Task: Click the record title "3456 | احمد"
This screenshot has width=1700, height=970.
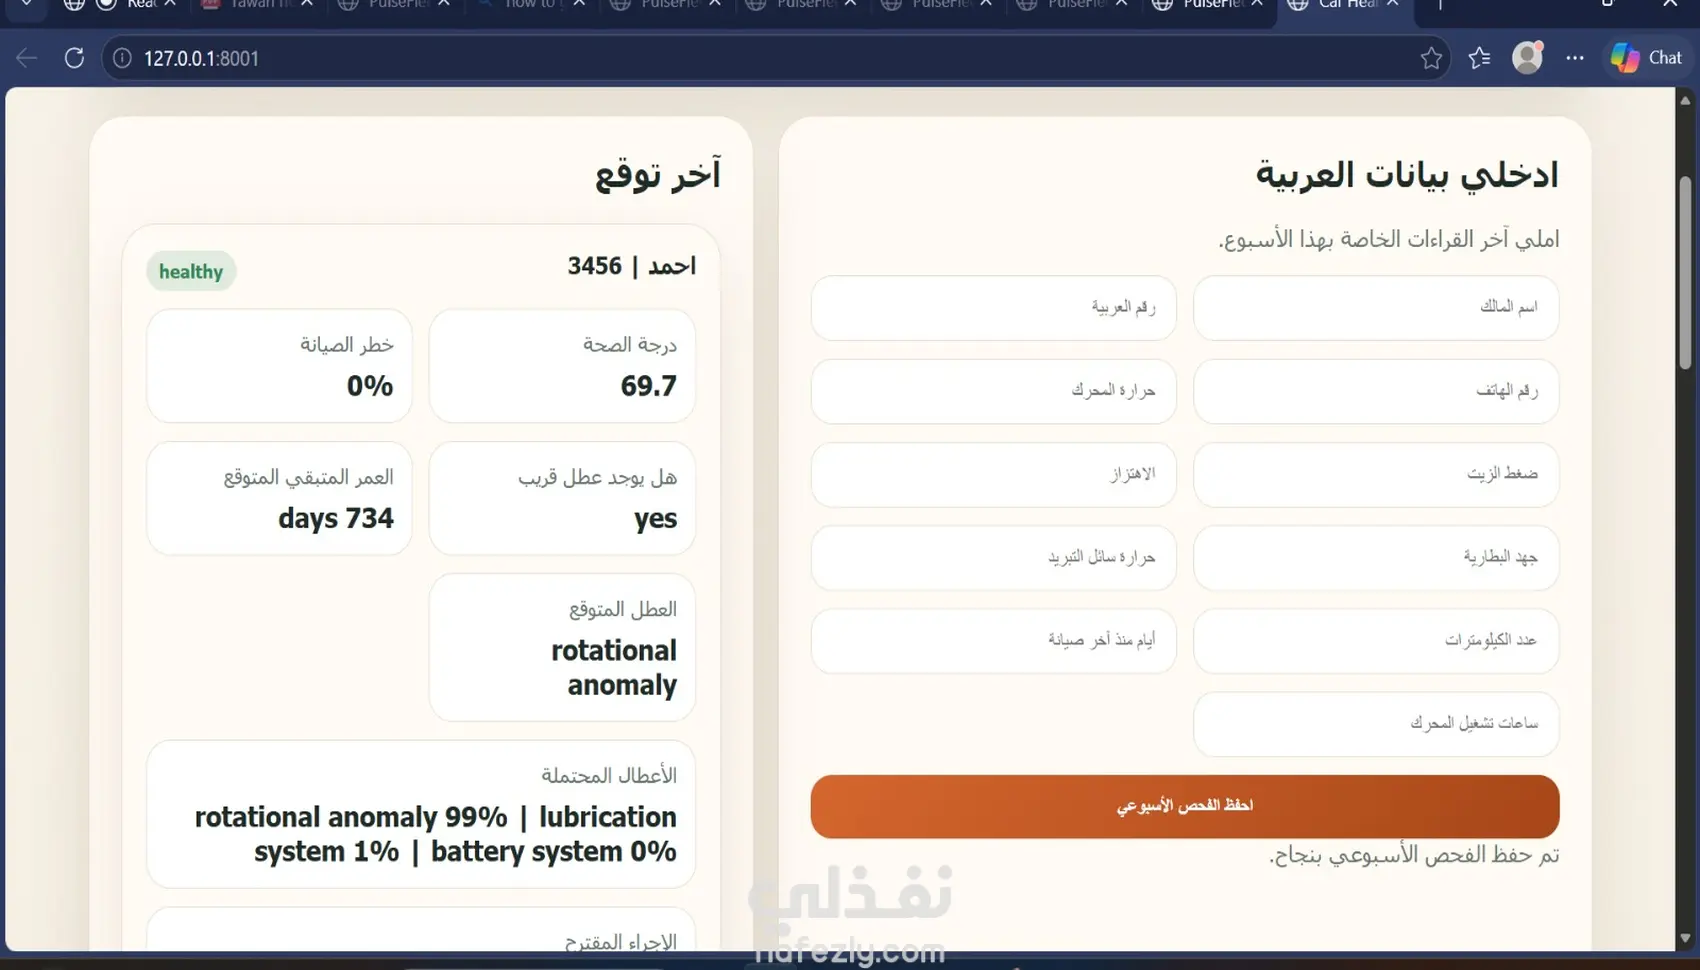Action: [x=631, y=266]
